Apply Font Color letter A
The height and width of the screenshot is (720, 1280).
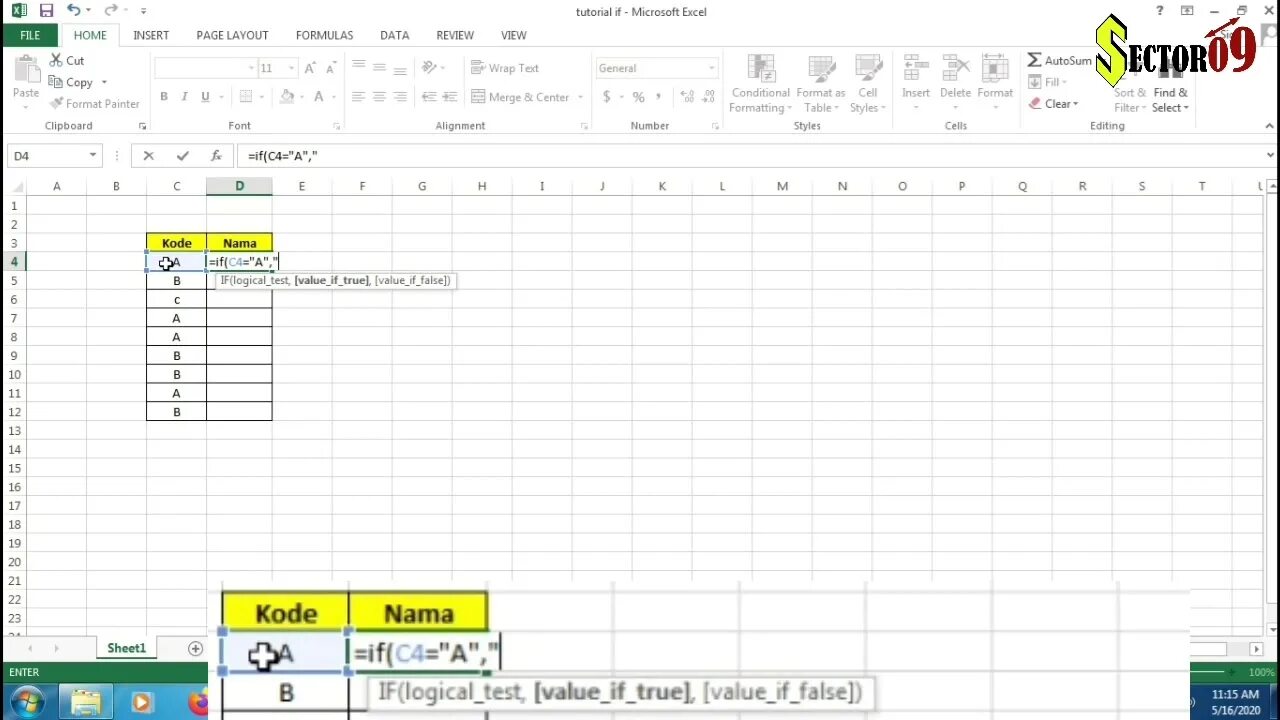click(x=319, y=97)
